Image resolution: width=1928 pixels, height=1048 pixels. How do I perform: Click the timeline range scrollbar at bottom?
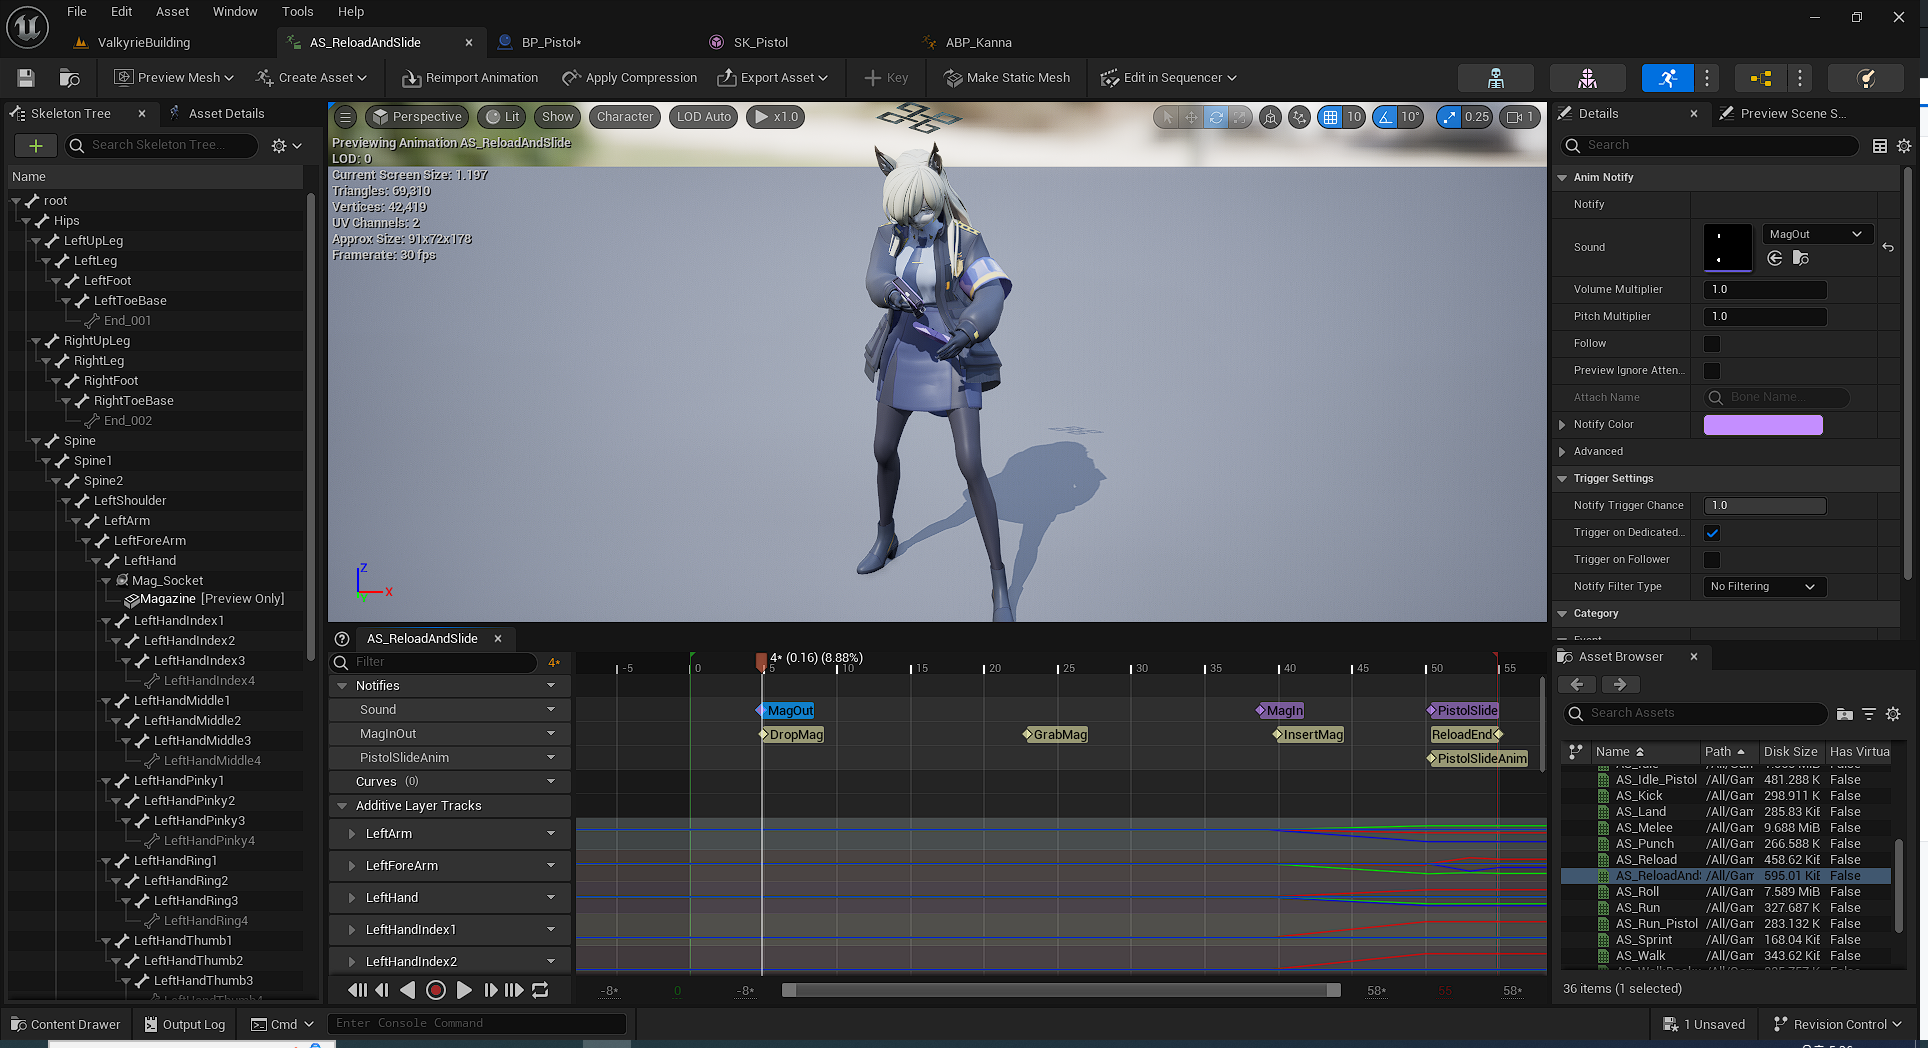point(1061,990)
